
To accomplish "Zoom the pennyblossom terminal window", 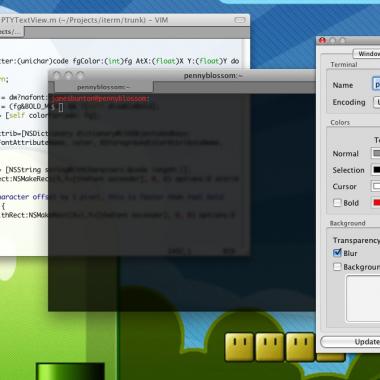I will click(x=80, y=76).
